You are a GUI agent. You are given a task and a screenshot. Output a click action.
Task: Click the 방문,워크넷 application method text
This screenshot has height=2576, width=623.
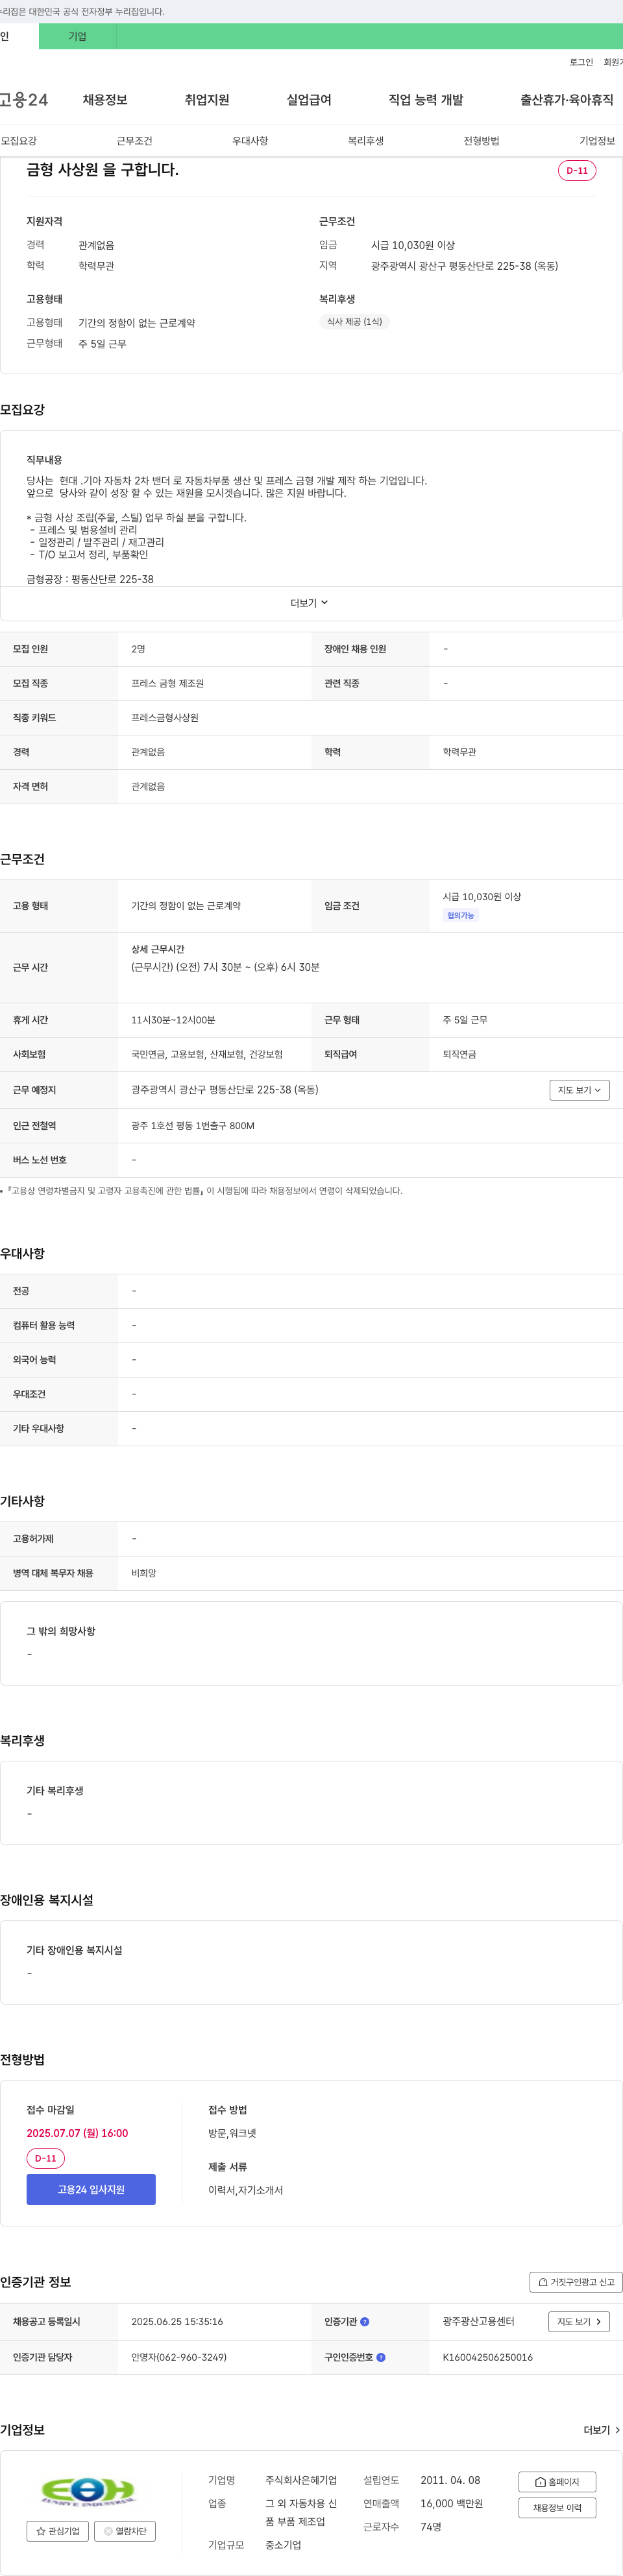click(x=232, y=2133)
